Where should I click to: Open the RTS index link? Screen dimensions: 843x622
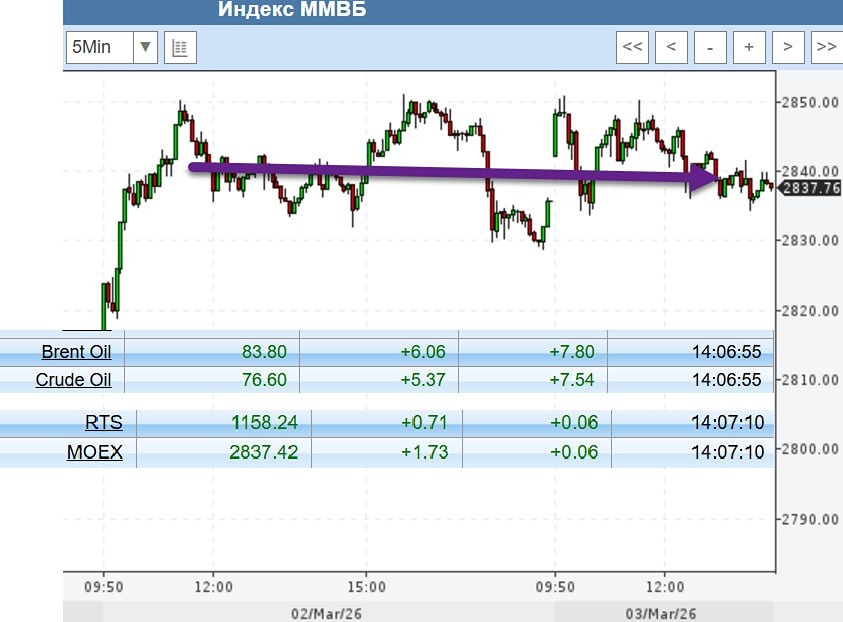(x=104, y=422)
